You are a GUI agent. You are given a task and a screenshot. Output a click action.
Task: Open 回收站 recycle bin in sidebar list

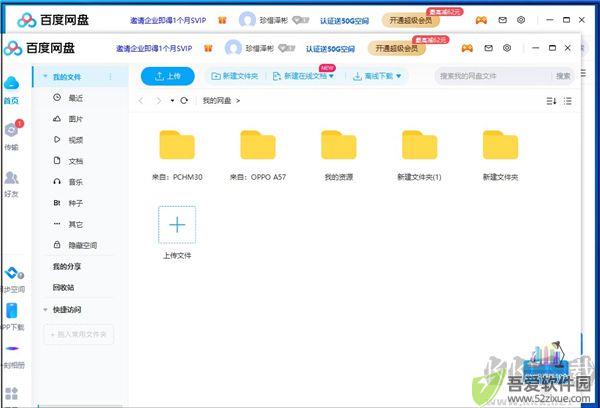pyautogui.click(x=64, y=287)
